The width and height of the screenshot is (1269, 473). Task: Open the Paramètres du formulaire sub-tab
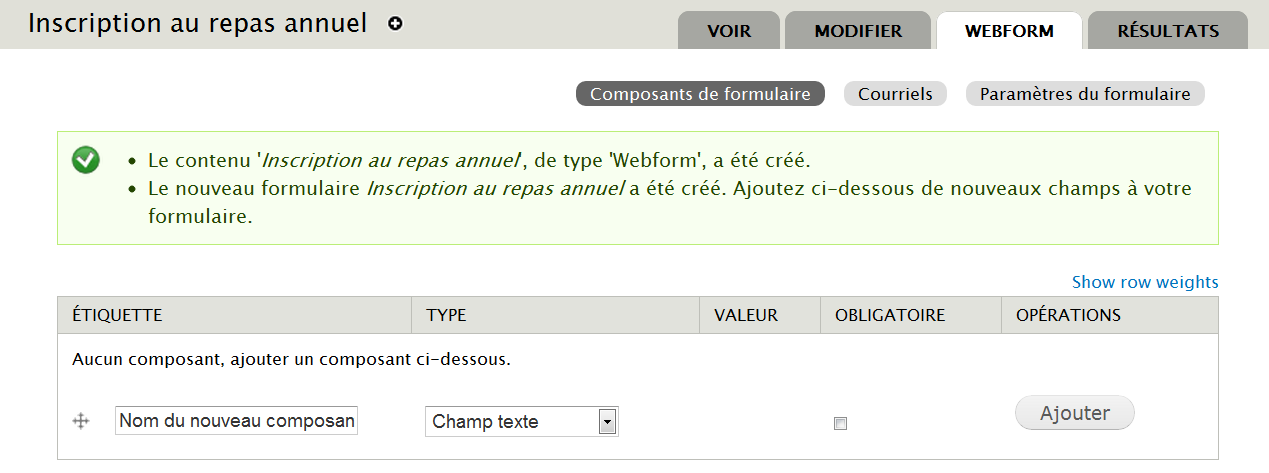(x=1085, y=94)
